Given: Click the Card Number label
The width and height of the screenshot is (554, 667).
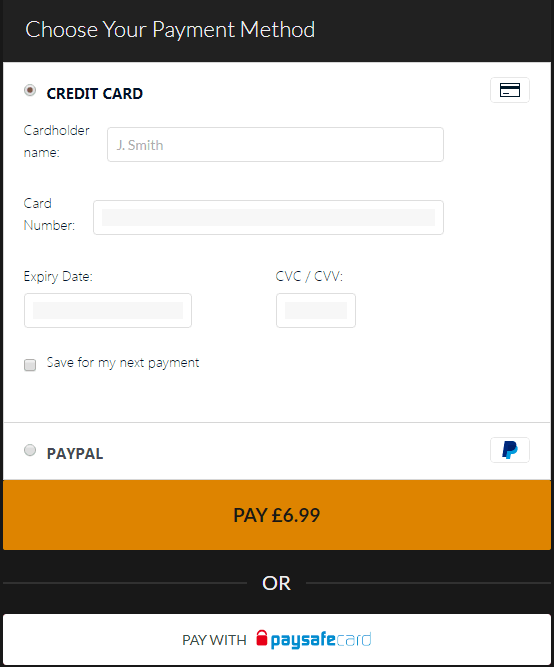Looking at the screenshot, I should point(49,214).
